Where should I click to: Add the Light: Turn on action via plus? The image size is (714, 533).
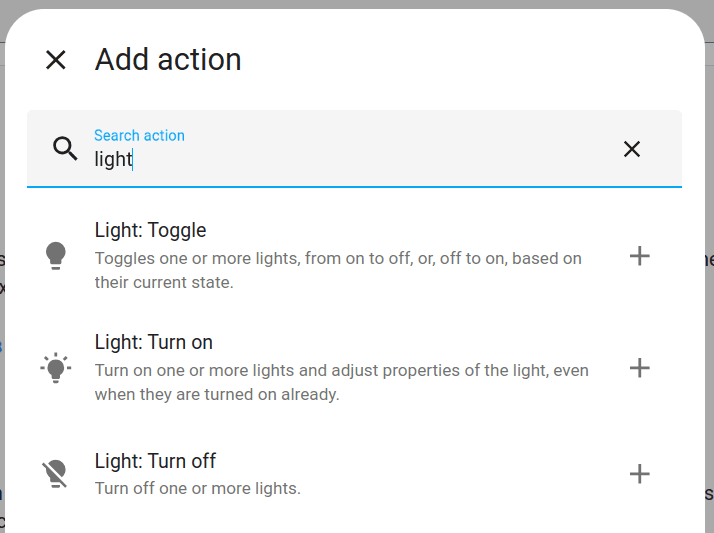639,368
